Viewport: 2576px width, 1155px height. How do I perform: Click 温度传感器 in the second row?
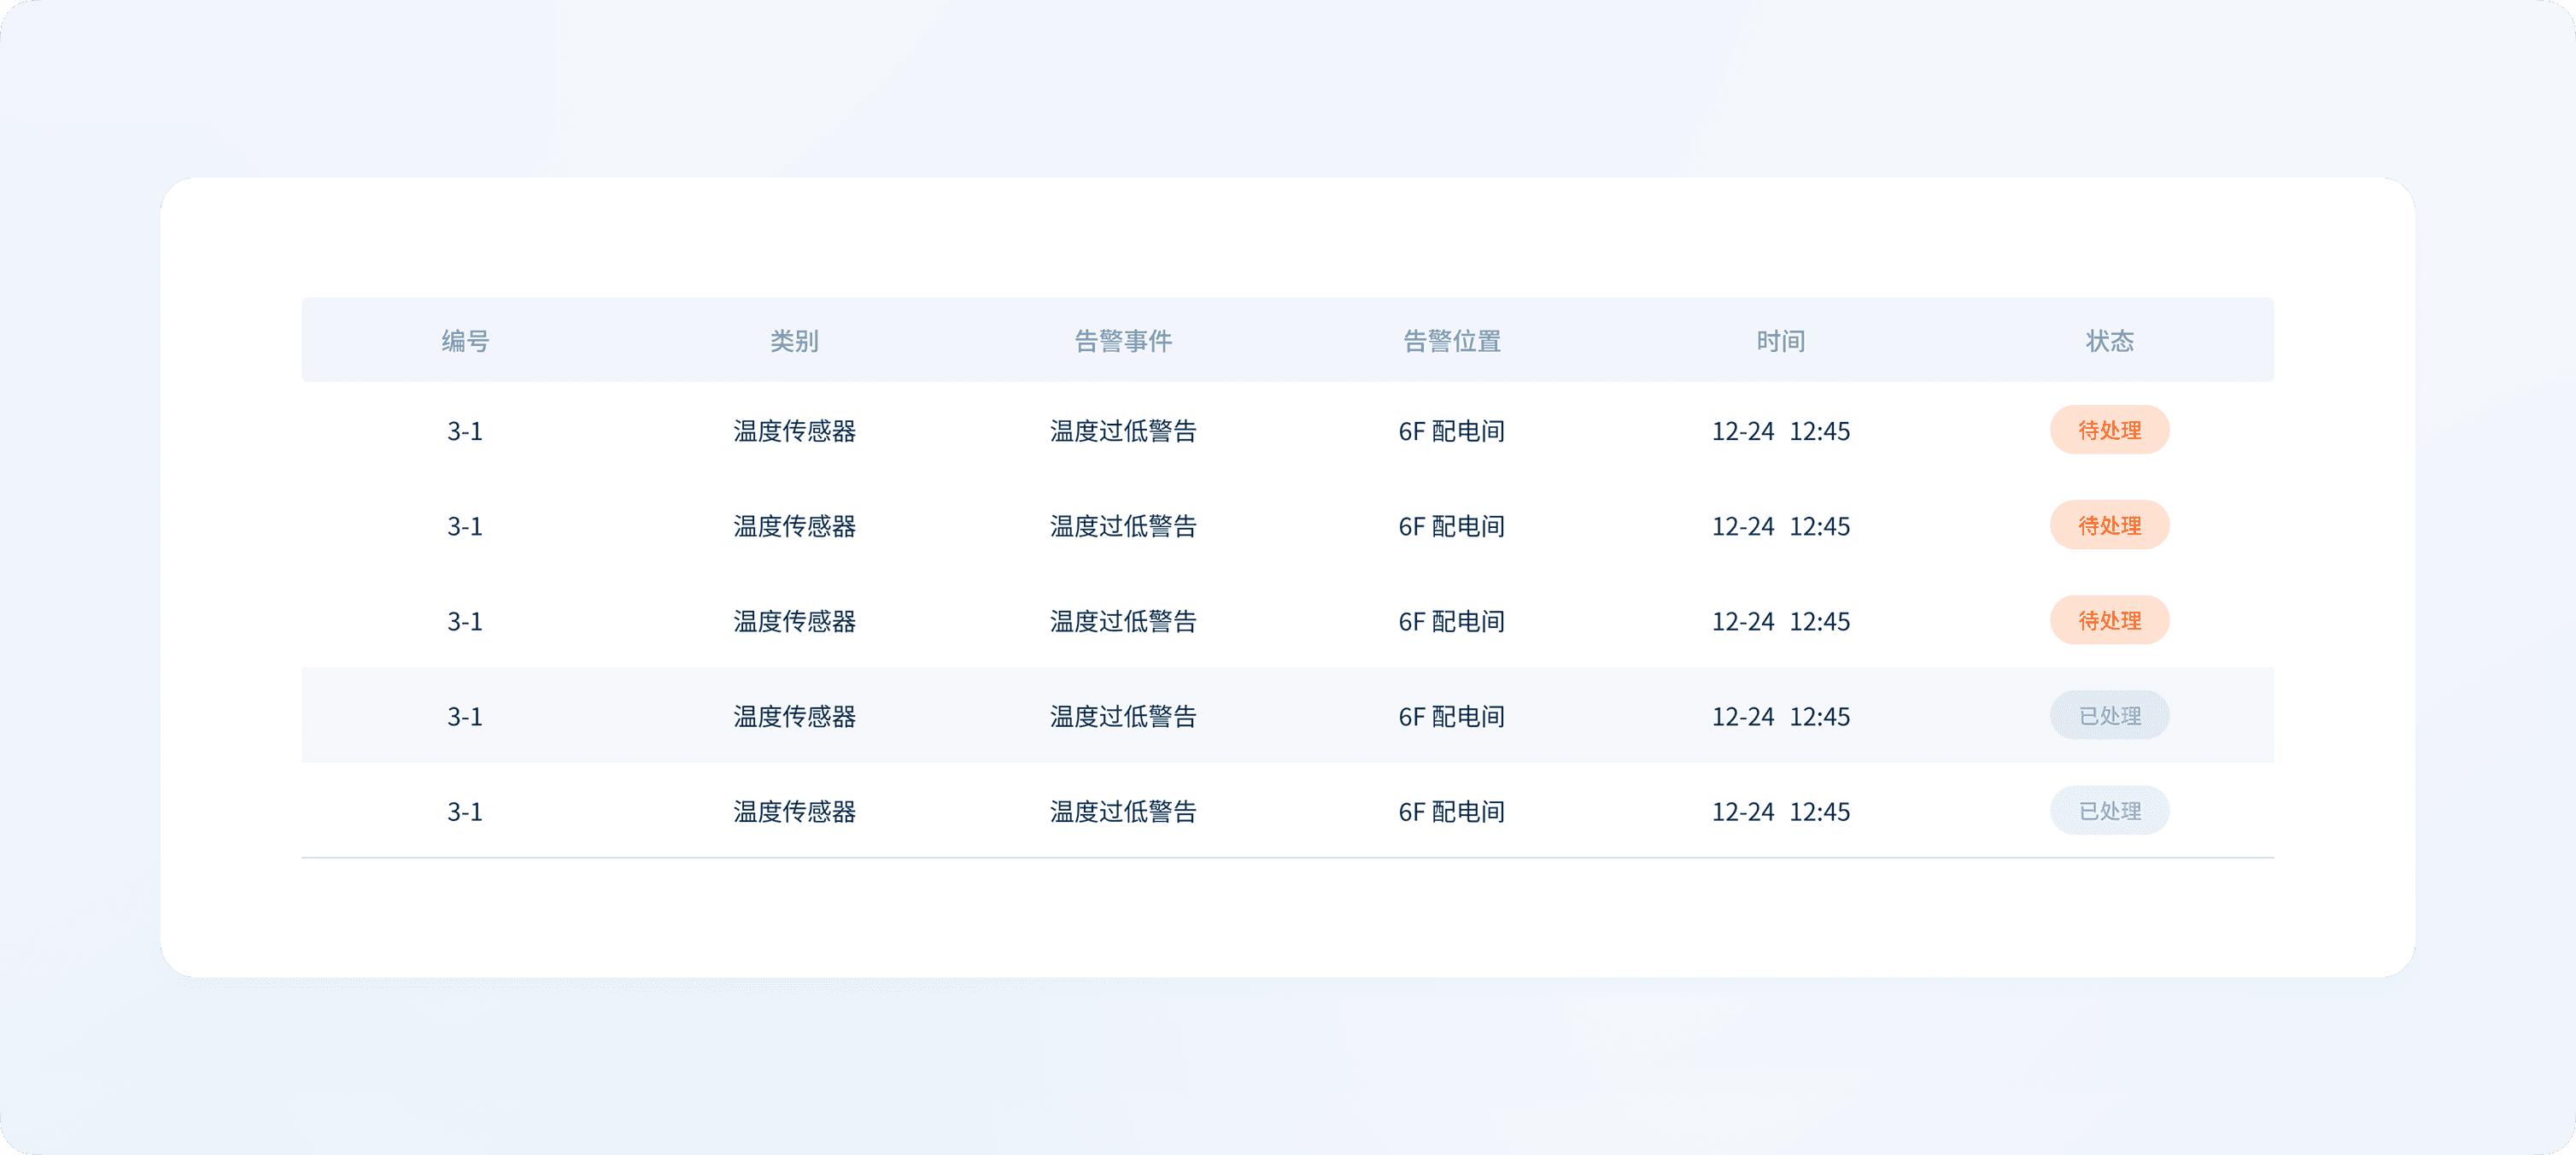[794, 526]
